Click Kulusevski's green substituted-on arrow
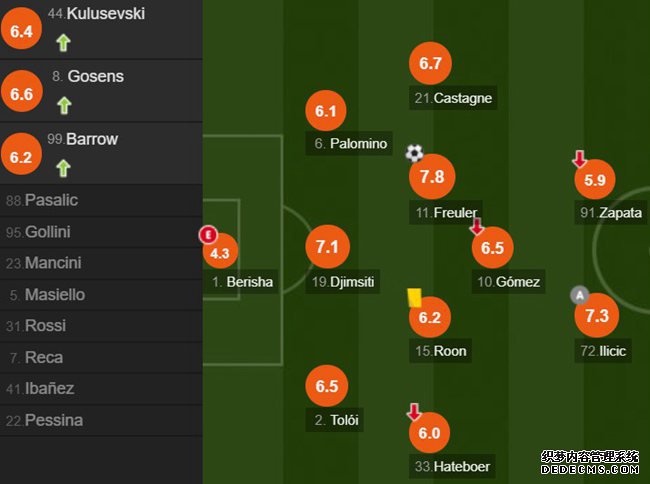The image size is (650, 484). [x=63, y=43]
